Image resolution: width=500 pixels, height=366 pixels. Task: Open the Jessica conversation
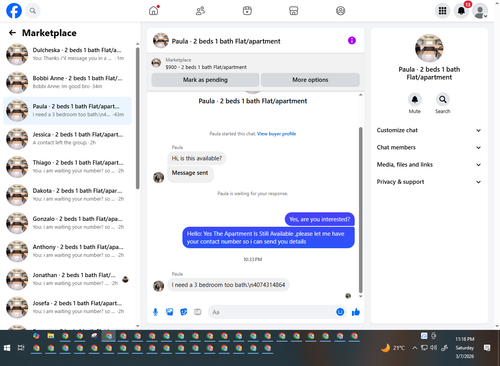point(67,138)
